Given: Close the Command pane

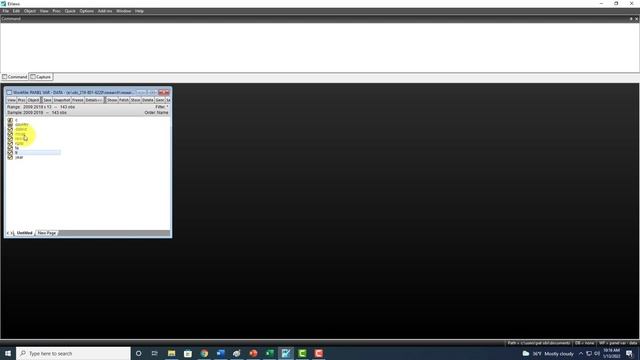Looking at the screenshot, I should point(636,19).
